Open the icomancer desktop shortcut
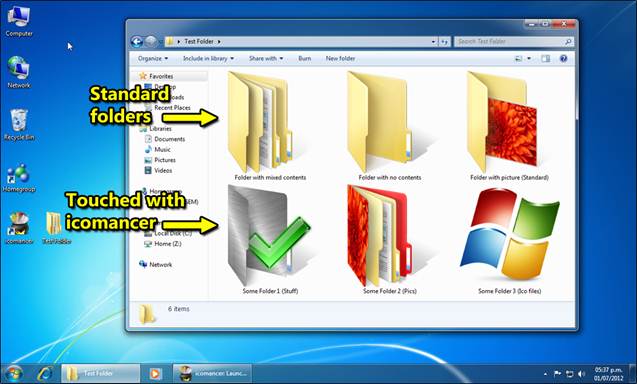 19,228
